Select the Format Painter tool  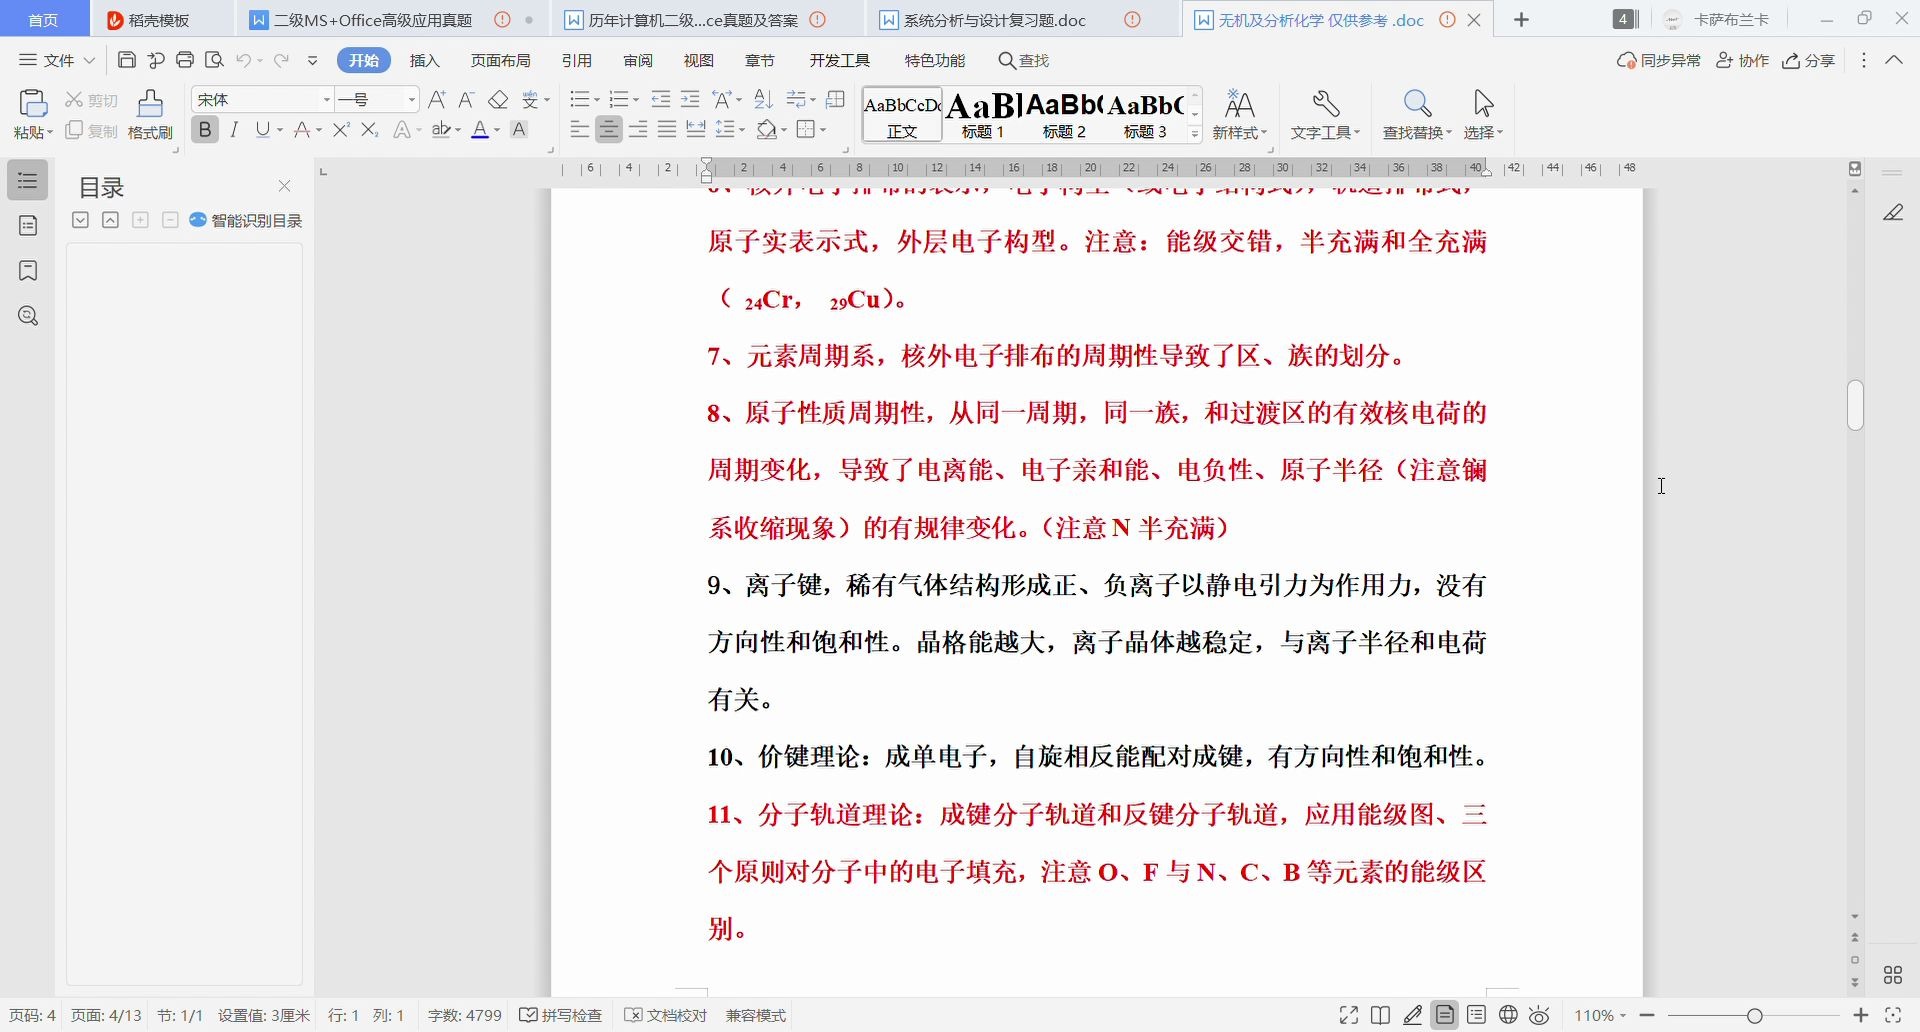point(150,114)
